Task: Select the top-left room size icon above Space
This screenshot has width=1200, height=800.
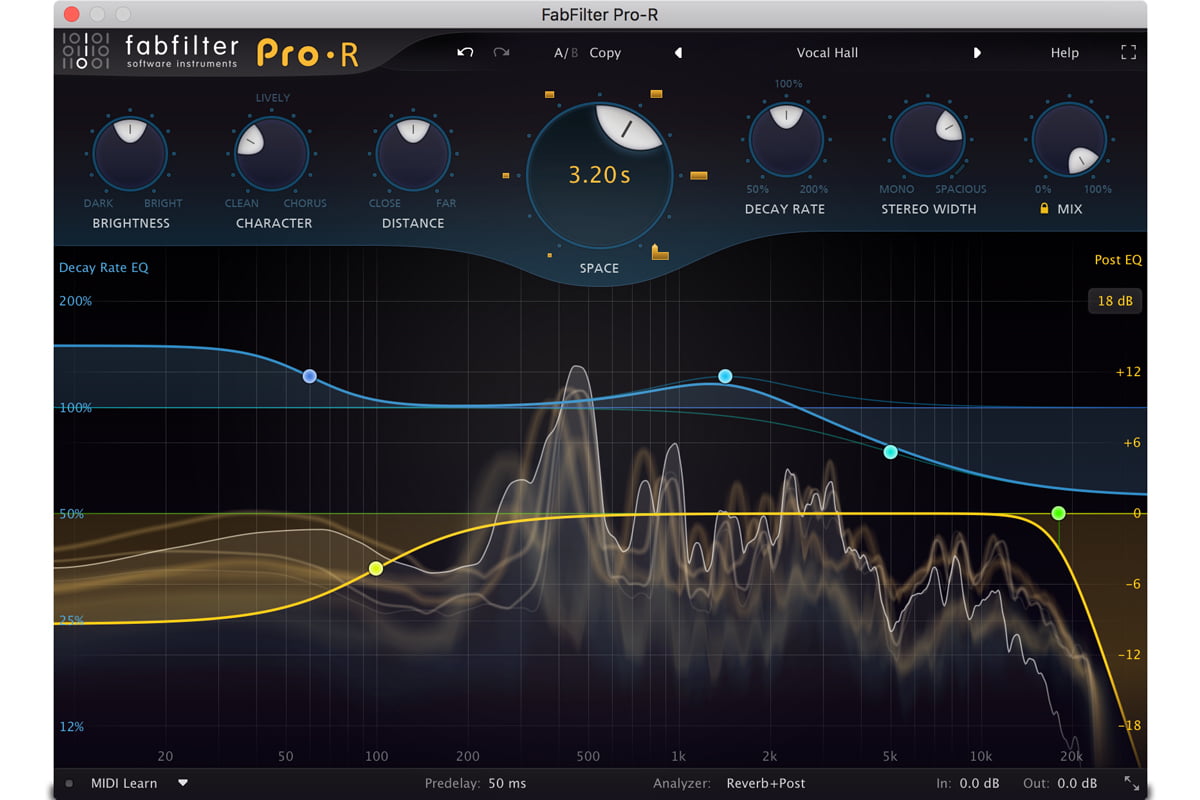Action: pyautogui.click(x=549, y=95)
